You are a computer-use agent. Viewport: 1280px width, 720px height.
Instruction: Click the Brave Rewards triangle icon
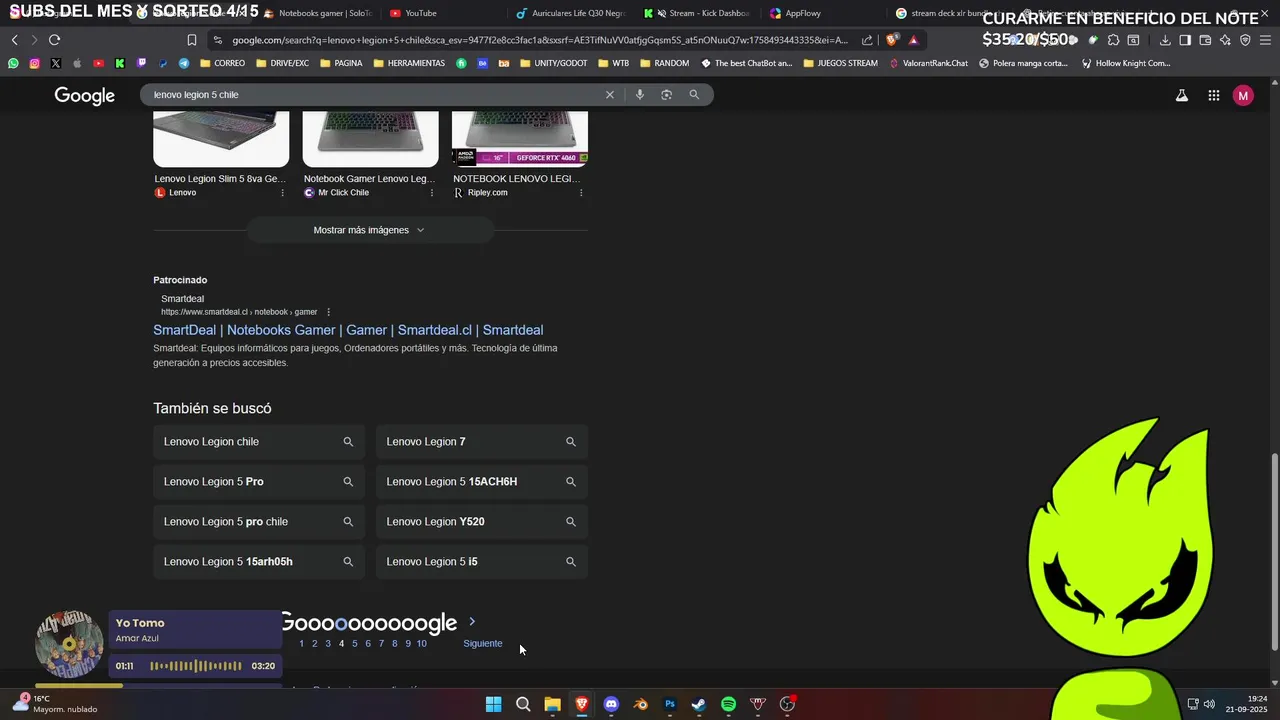[x=913, y=40]
